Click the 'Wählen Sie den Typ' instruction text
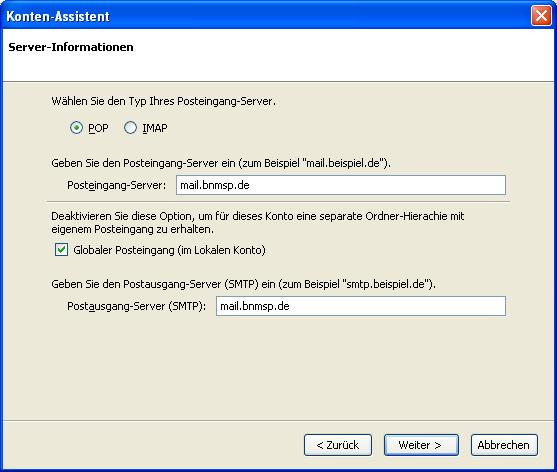 click(x=163, y=101)
